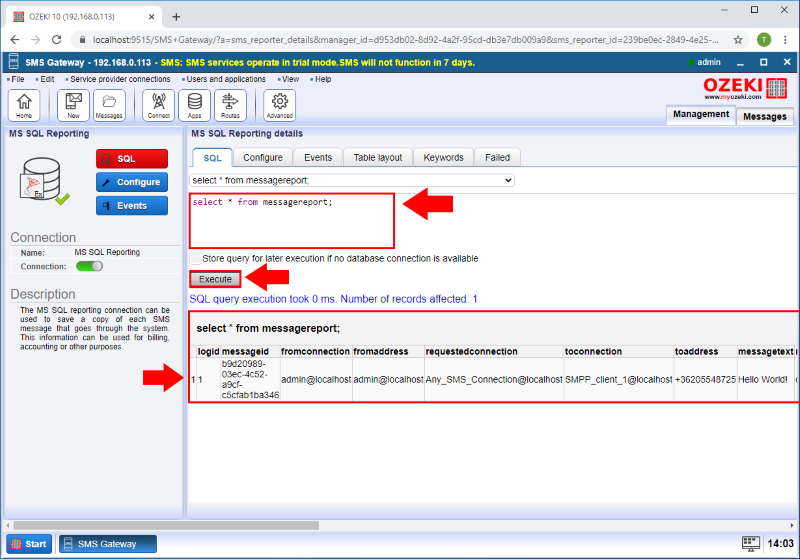Click the horizontal scrollbar thumb
The width and height of the screenshot is (800, 559).
[x=166, y=525]
